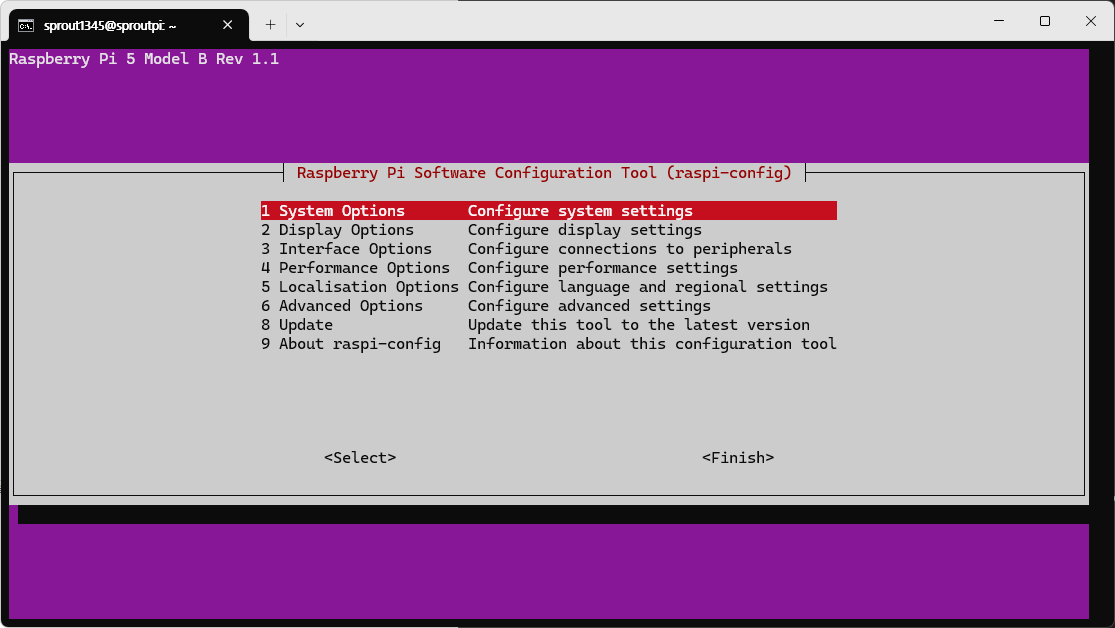The height and width of the screenshot is (628, 1115).
Task: Click 'Configure language and regional settings' text
Action: click(x=648, y=287)
